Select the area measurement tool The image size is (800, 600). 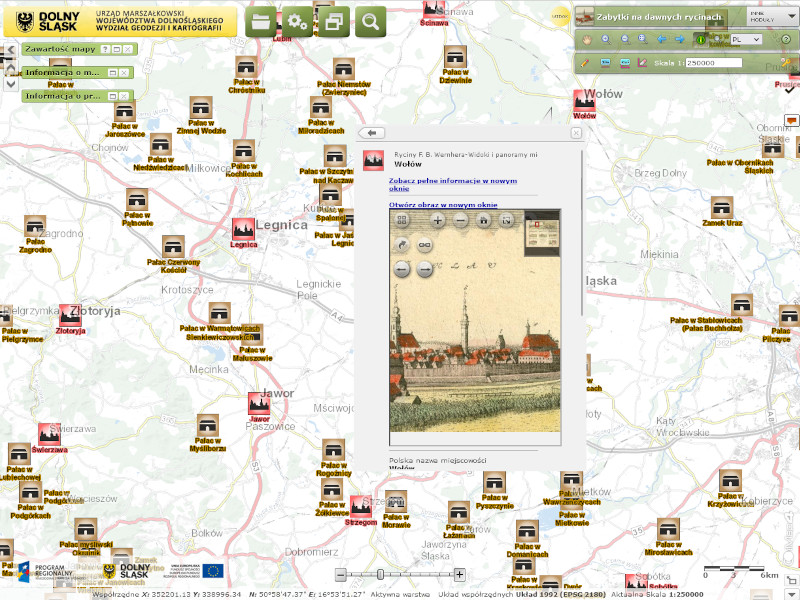[624, 63]
